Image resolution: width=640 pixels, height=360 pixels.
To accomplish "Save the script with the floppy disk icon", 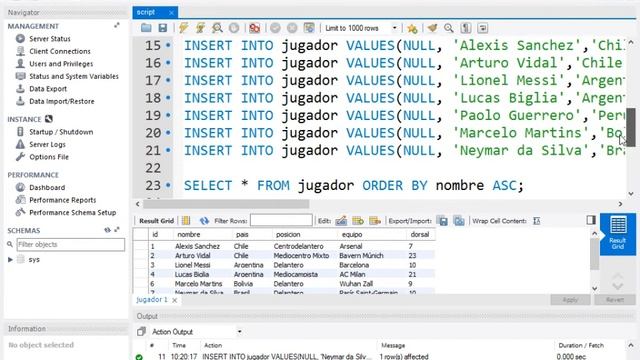I will [x=163, y=28].
